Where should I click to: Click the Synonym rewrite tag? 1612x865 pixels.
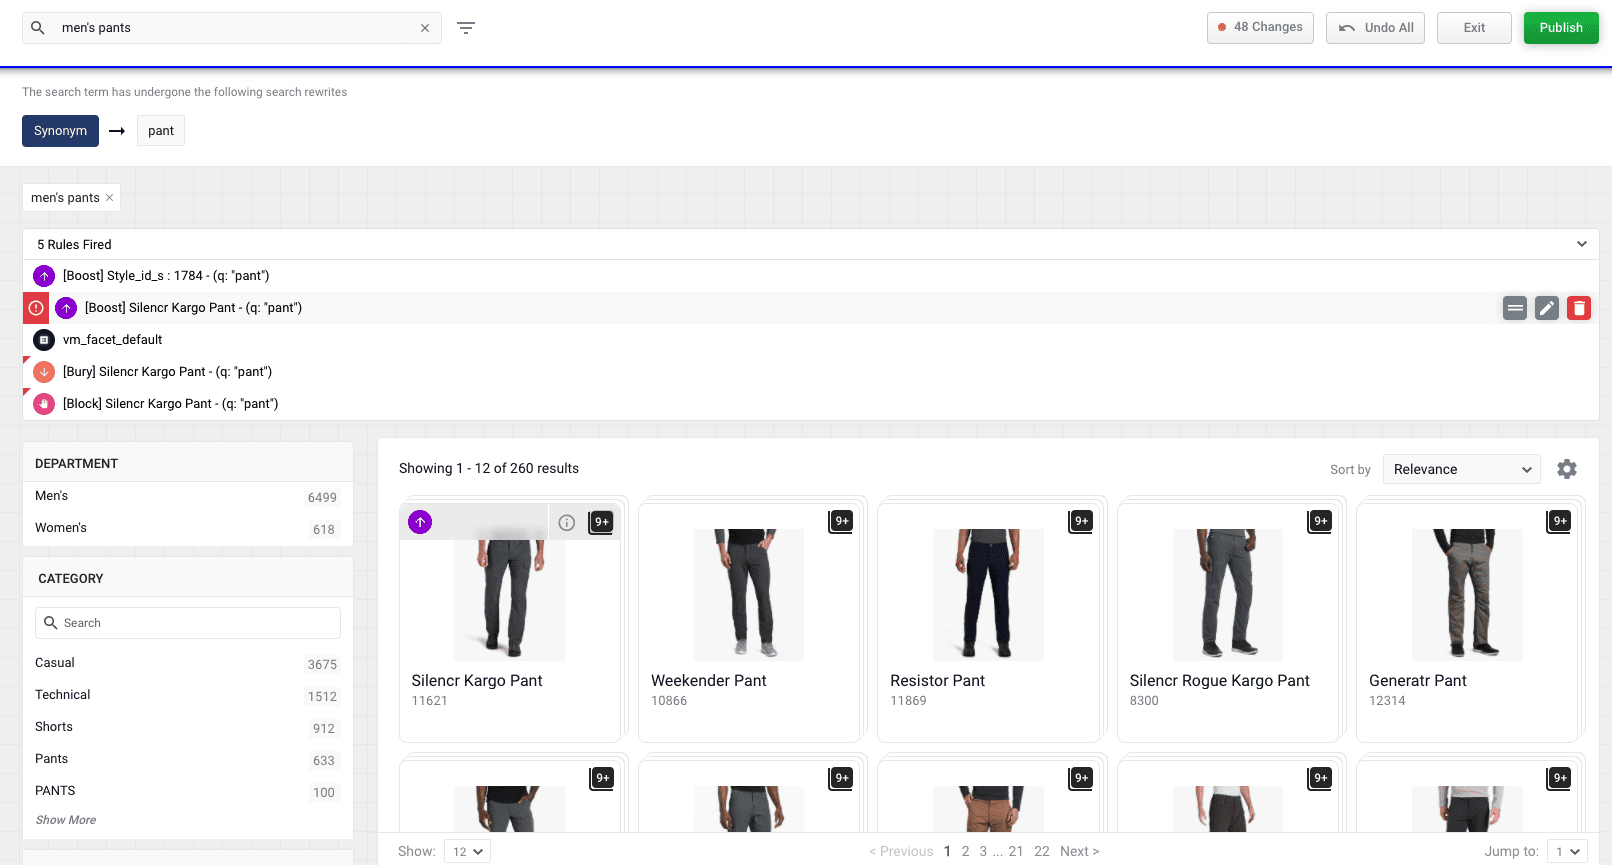pos(60,131)
